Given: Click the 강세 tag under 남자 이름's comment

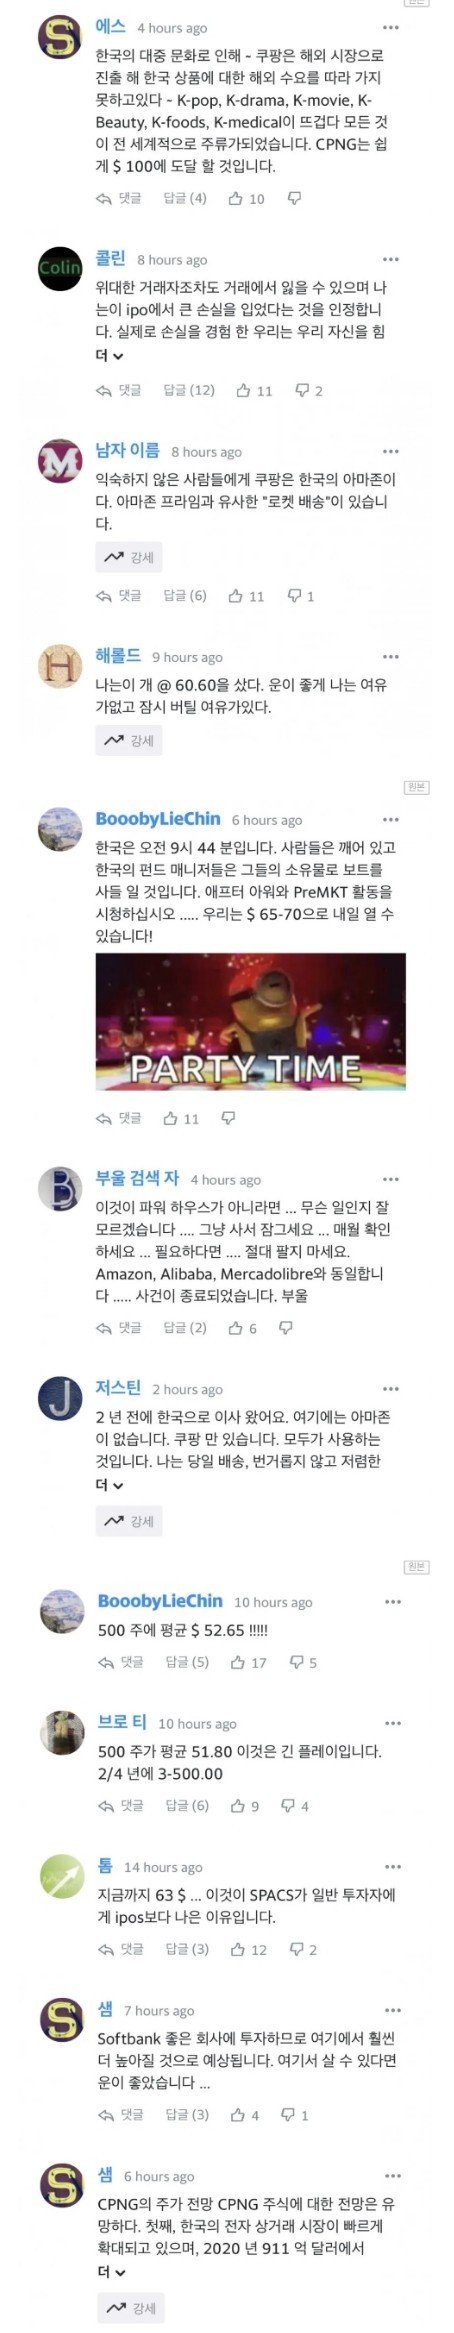Looking at the screenshot, I should pyautogui.click(x=129, y=558).
